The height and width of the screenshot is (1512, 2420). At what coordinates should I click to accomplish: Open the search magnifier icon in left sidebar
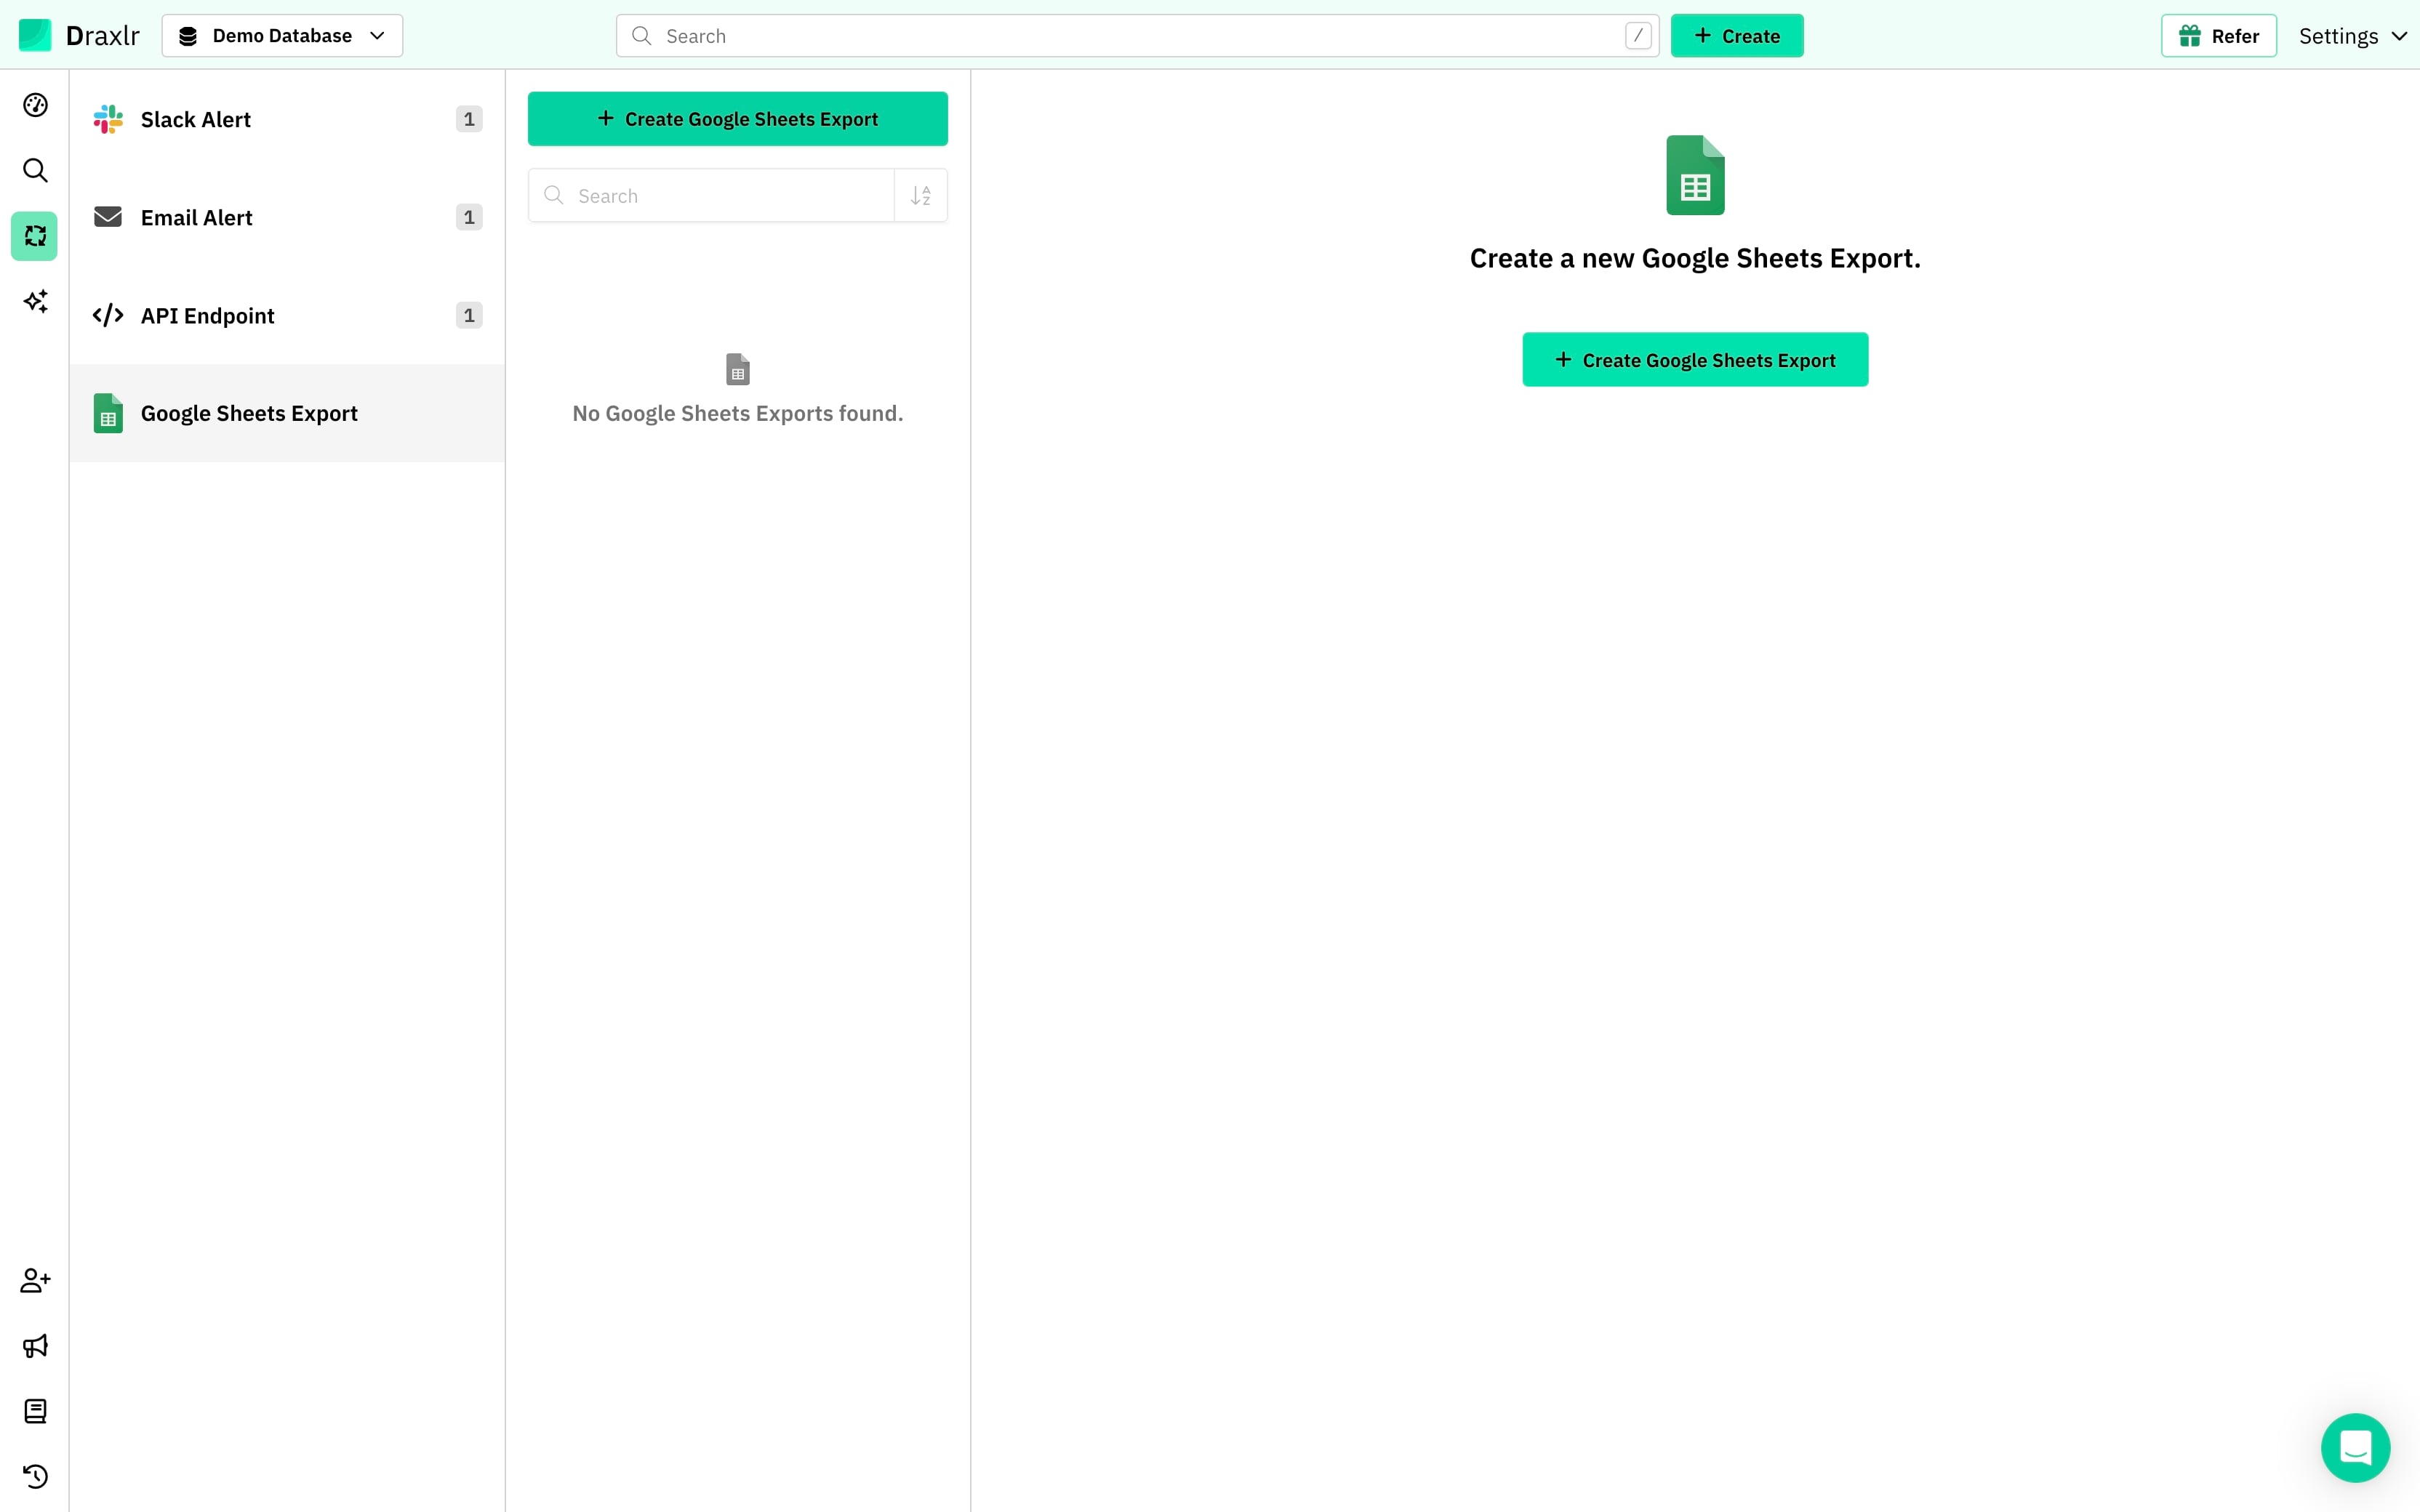[x=35, y=170]
